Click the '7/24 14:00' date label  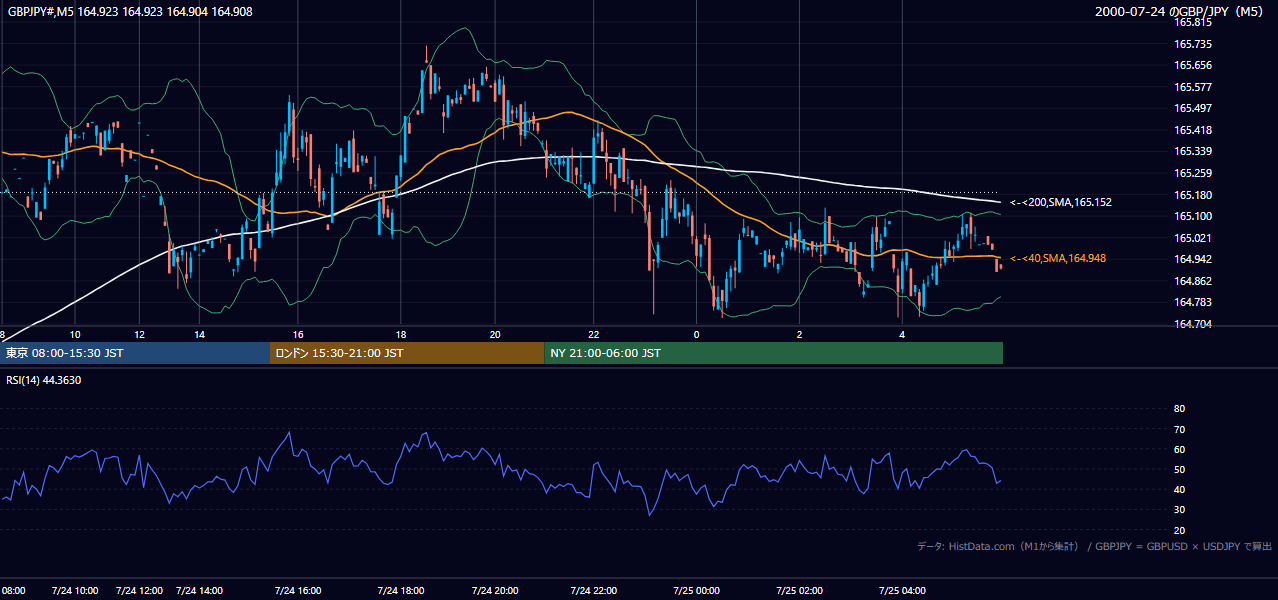pyautogui.click(x=199, y=591)
